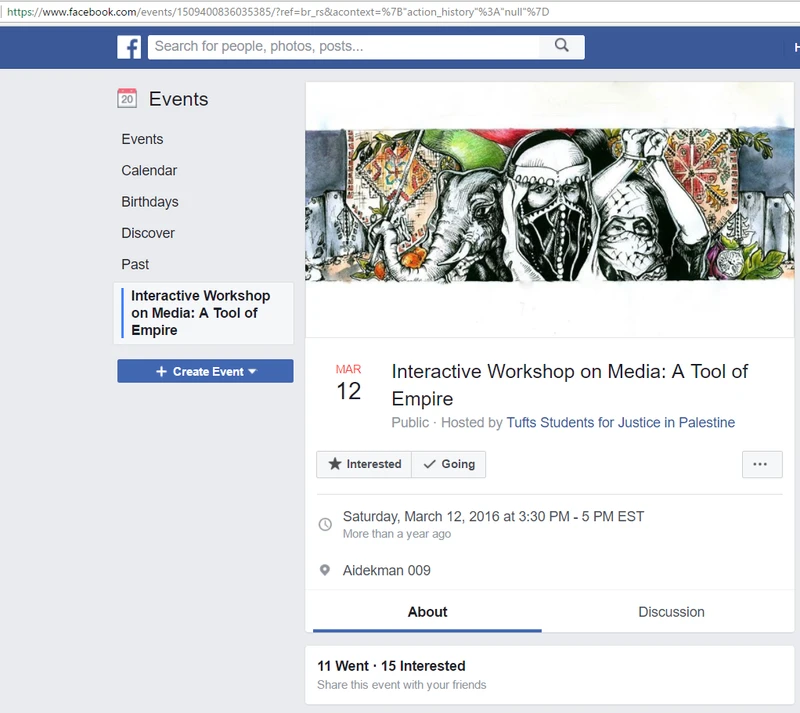Open Calendar in the sidebar
This screenshot has height=713, width=800.
(149, 170)
